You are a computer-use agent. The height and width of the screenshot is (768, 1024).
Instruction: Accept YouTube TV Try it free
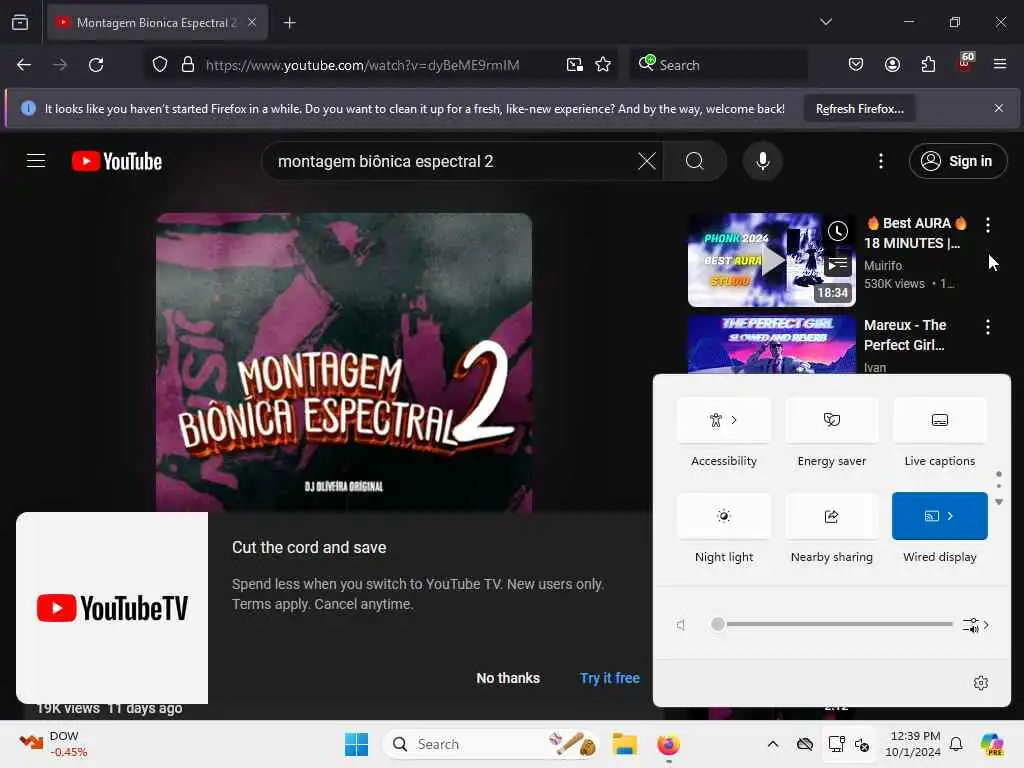[x=609, y=678]
